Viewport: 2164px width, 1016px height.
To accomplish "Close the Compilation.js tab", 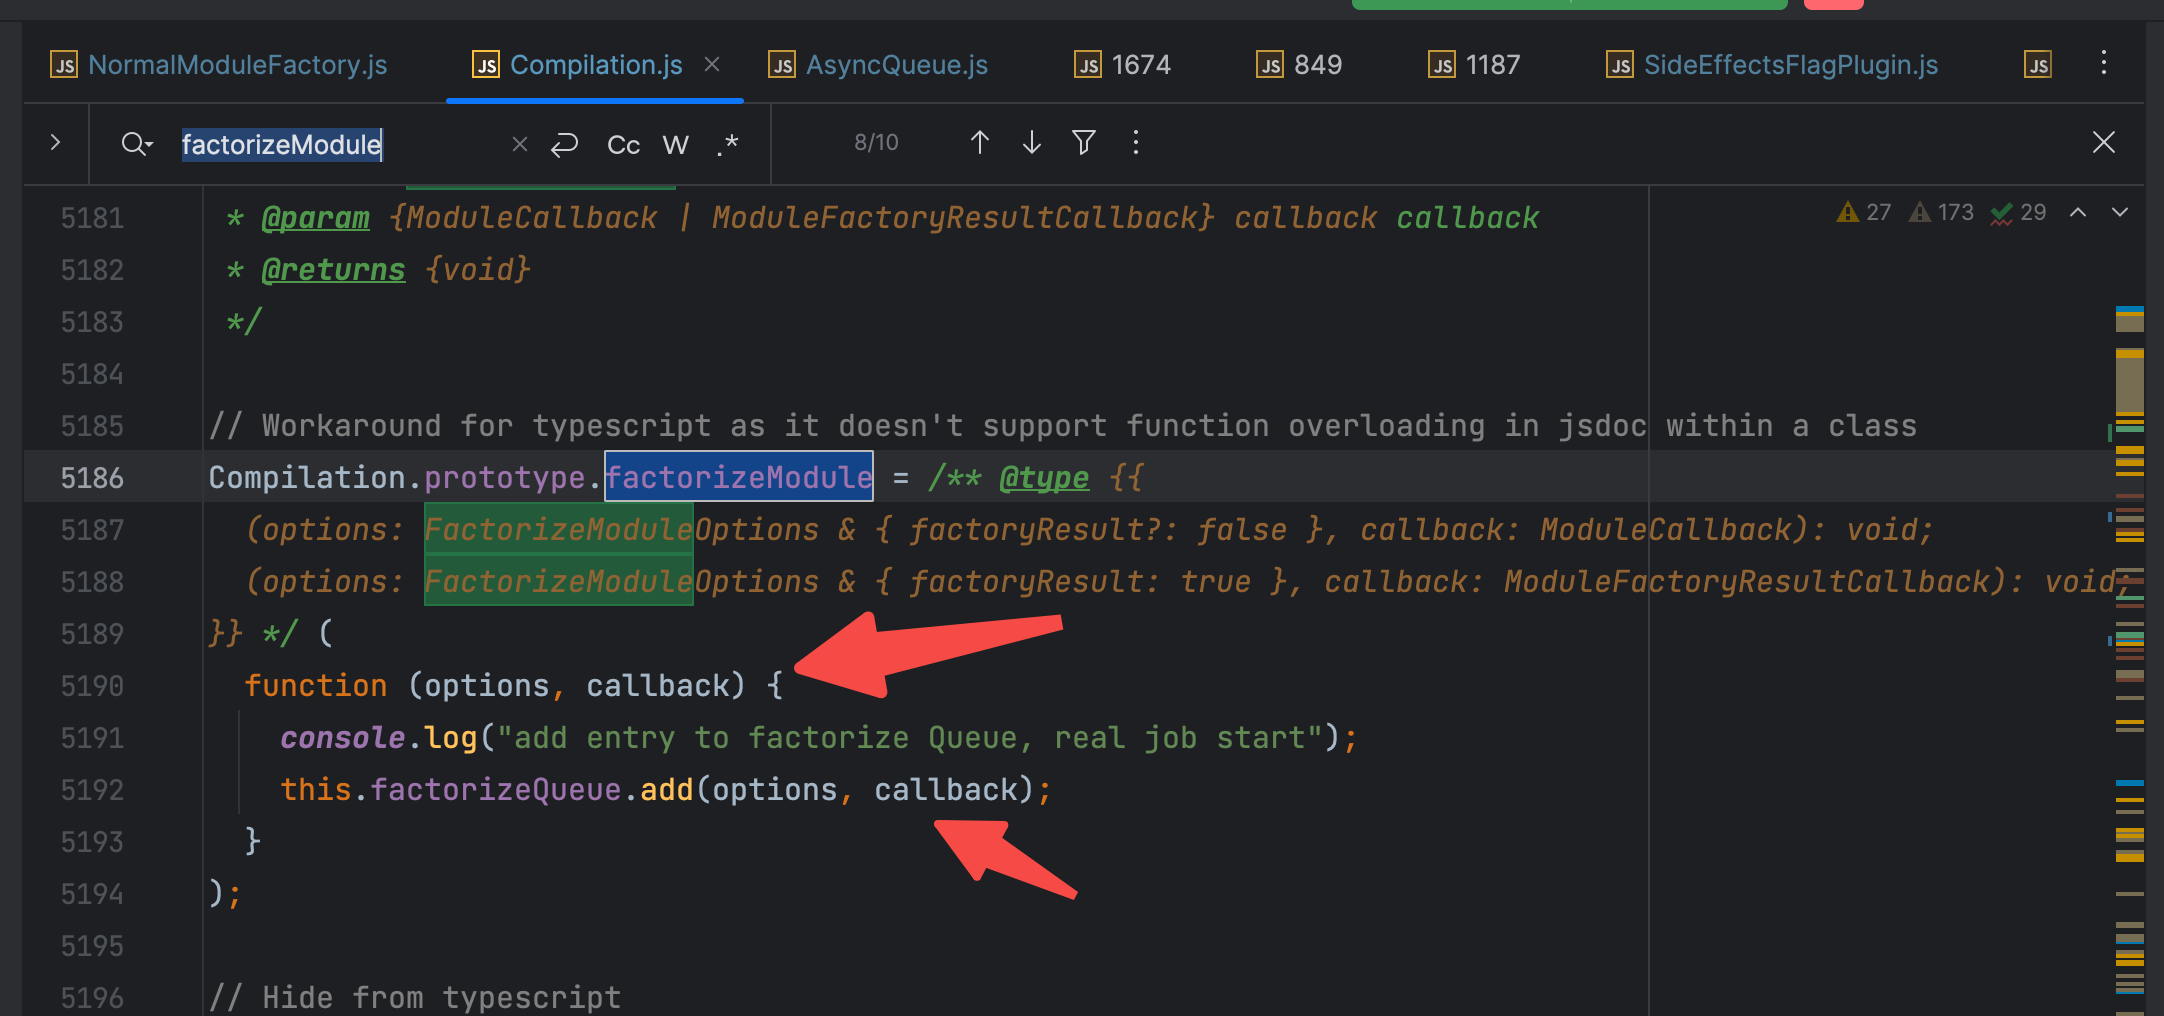I will tap(712, 64).
